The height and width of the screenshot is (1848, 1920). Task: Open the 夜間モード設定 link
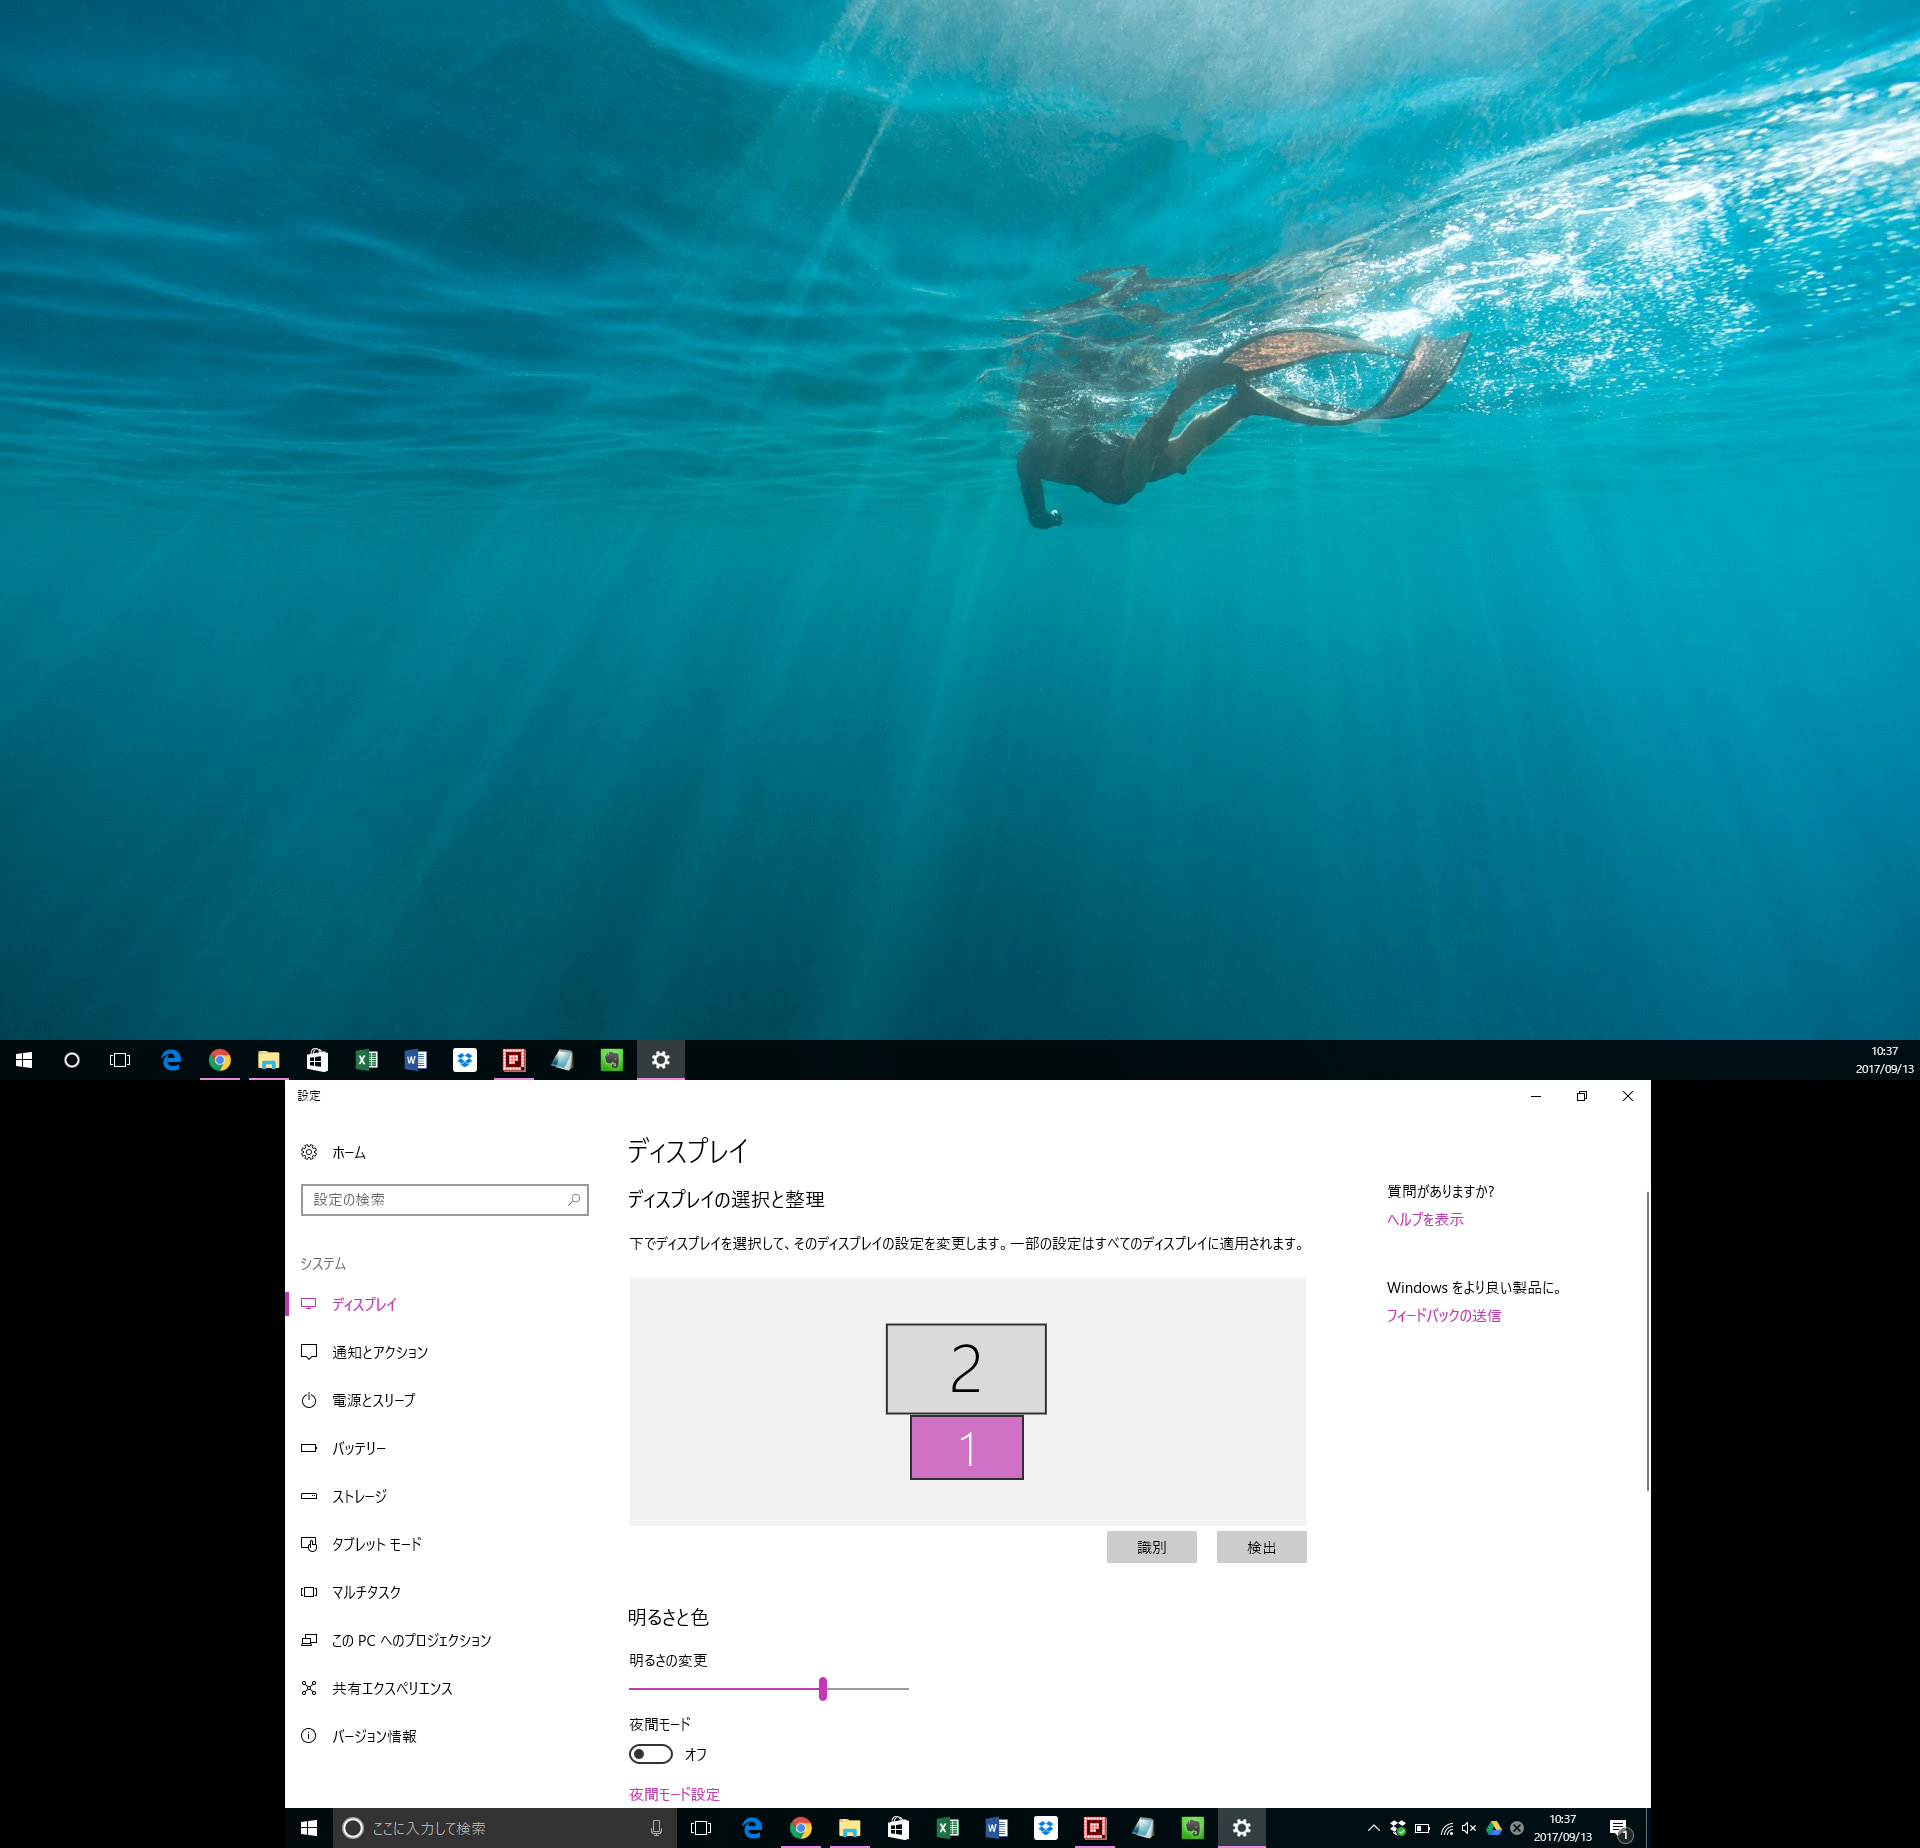click(674, 1794)
